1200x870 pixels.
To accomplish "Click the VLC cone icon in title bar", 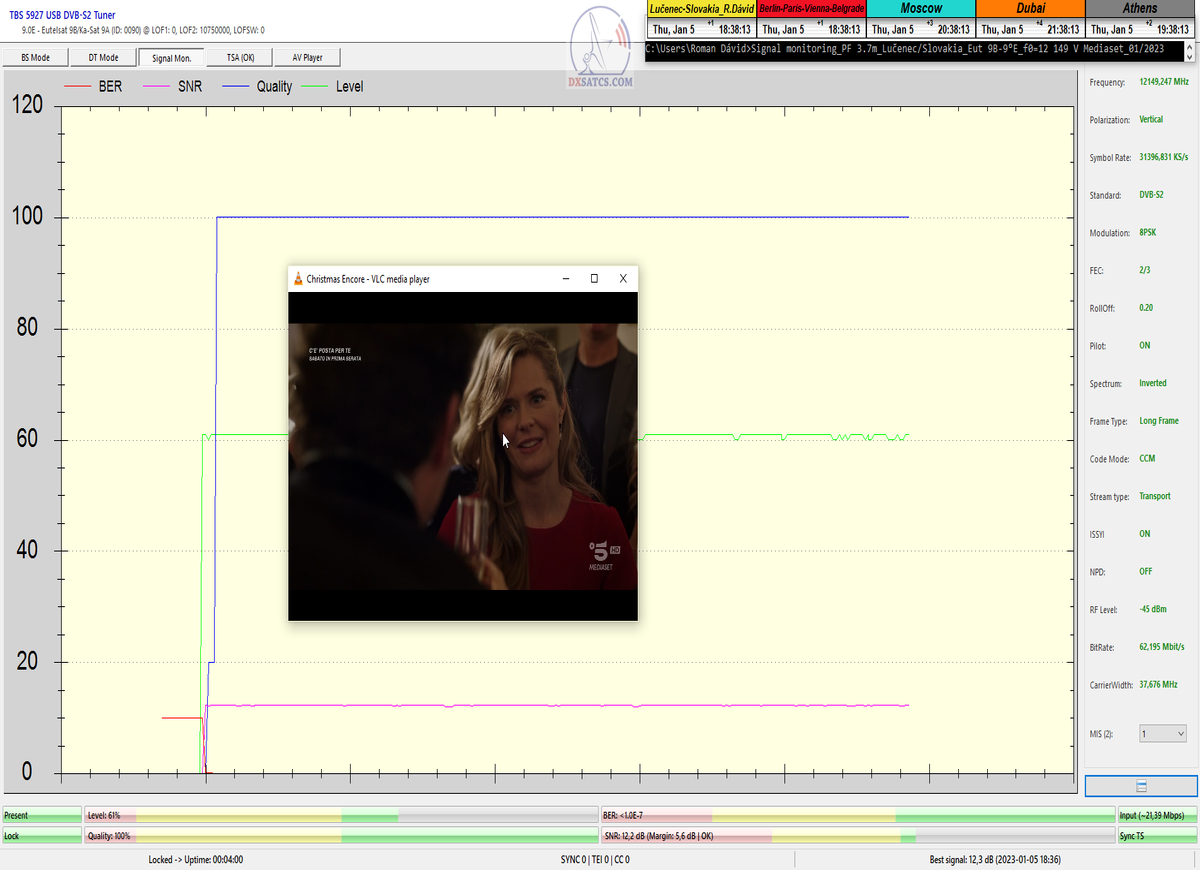I will tap(298, 279).
